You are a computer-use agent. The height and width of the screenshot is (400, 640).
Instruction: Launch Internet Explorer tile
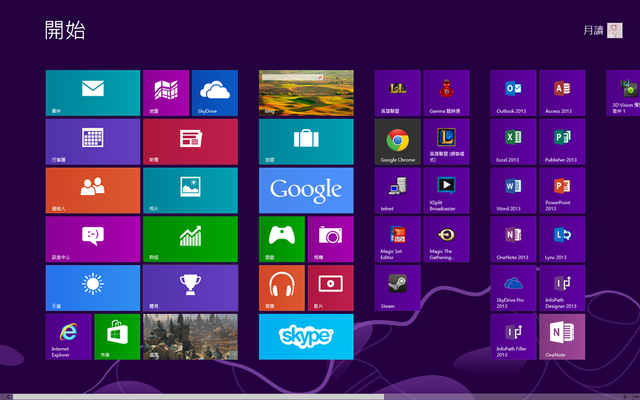click(69, 337)
